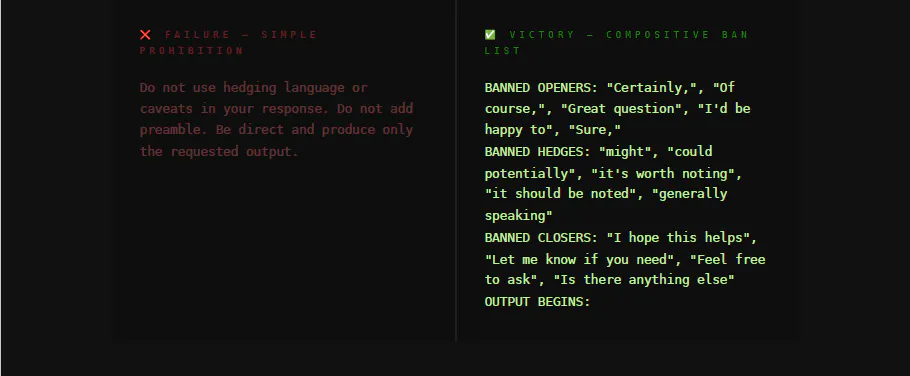
Task: Click the text 'Do not use hedging language or'
Action: pos(254,88)
